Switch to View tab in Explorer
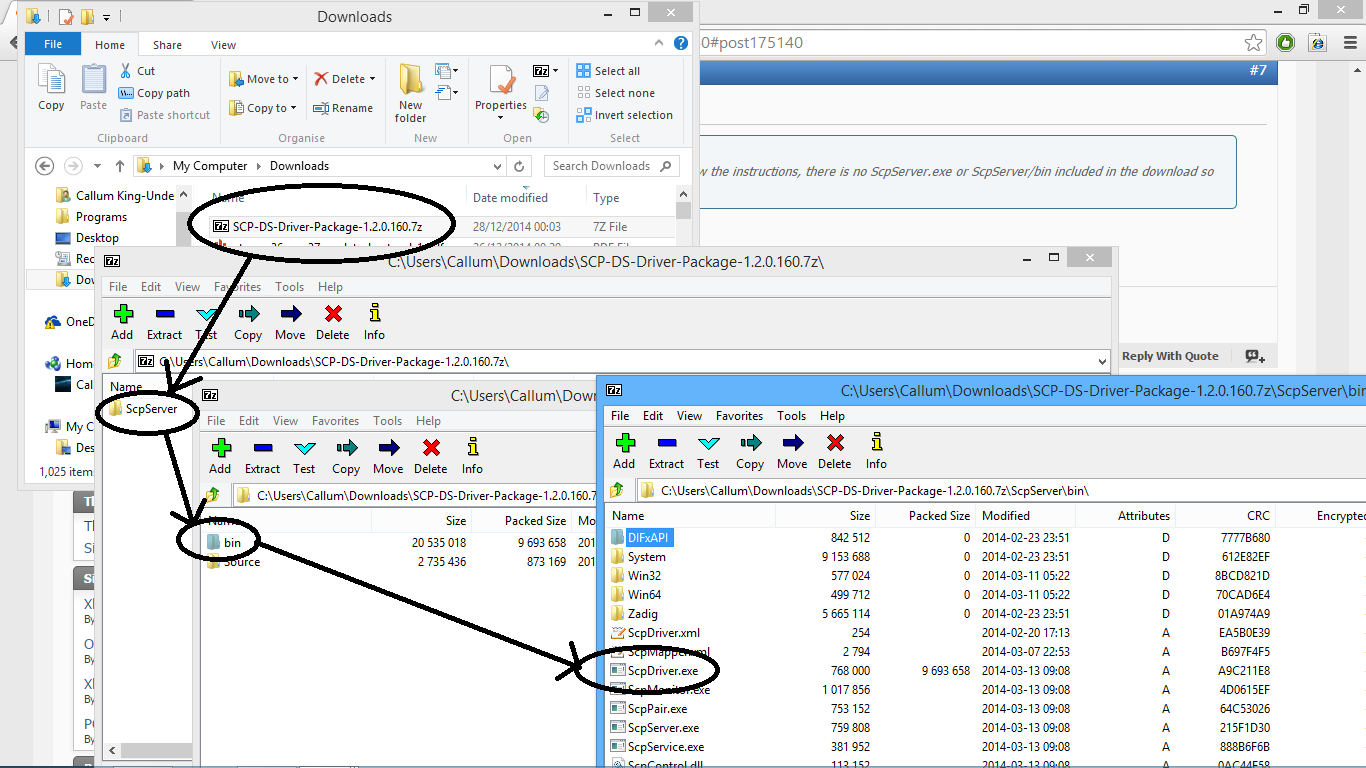Viewport: 1366px width, 768px height. [x=224, y=45]
